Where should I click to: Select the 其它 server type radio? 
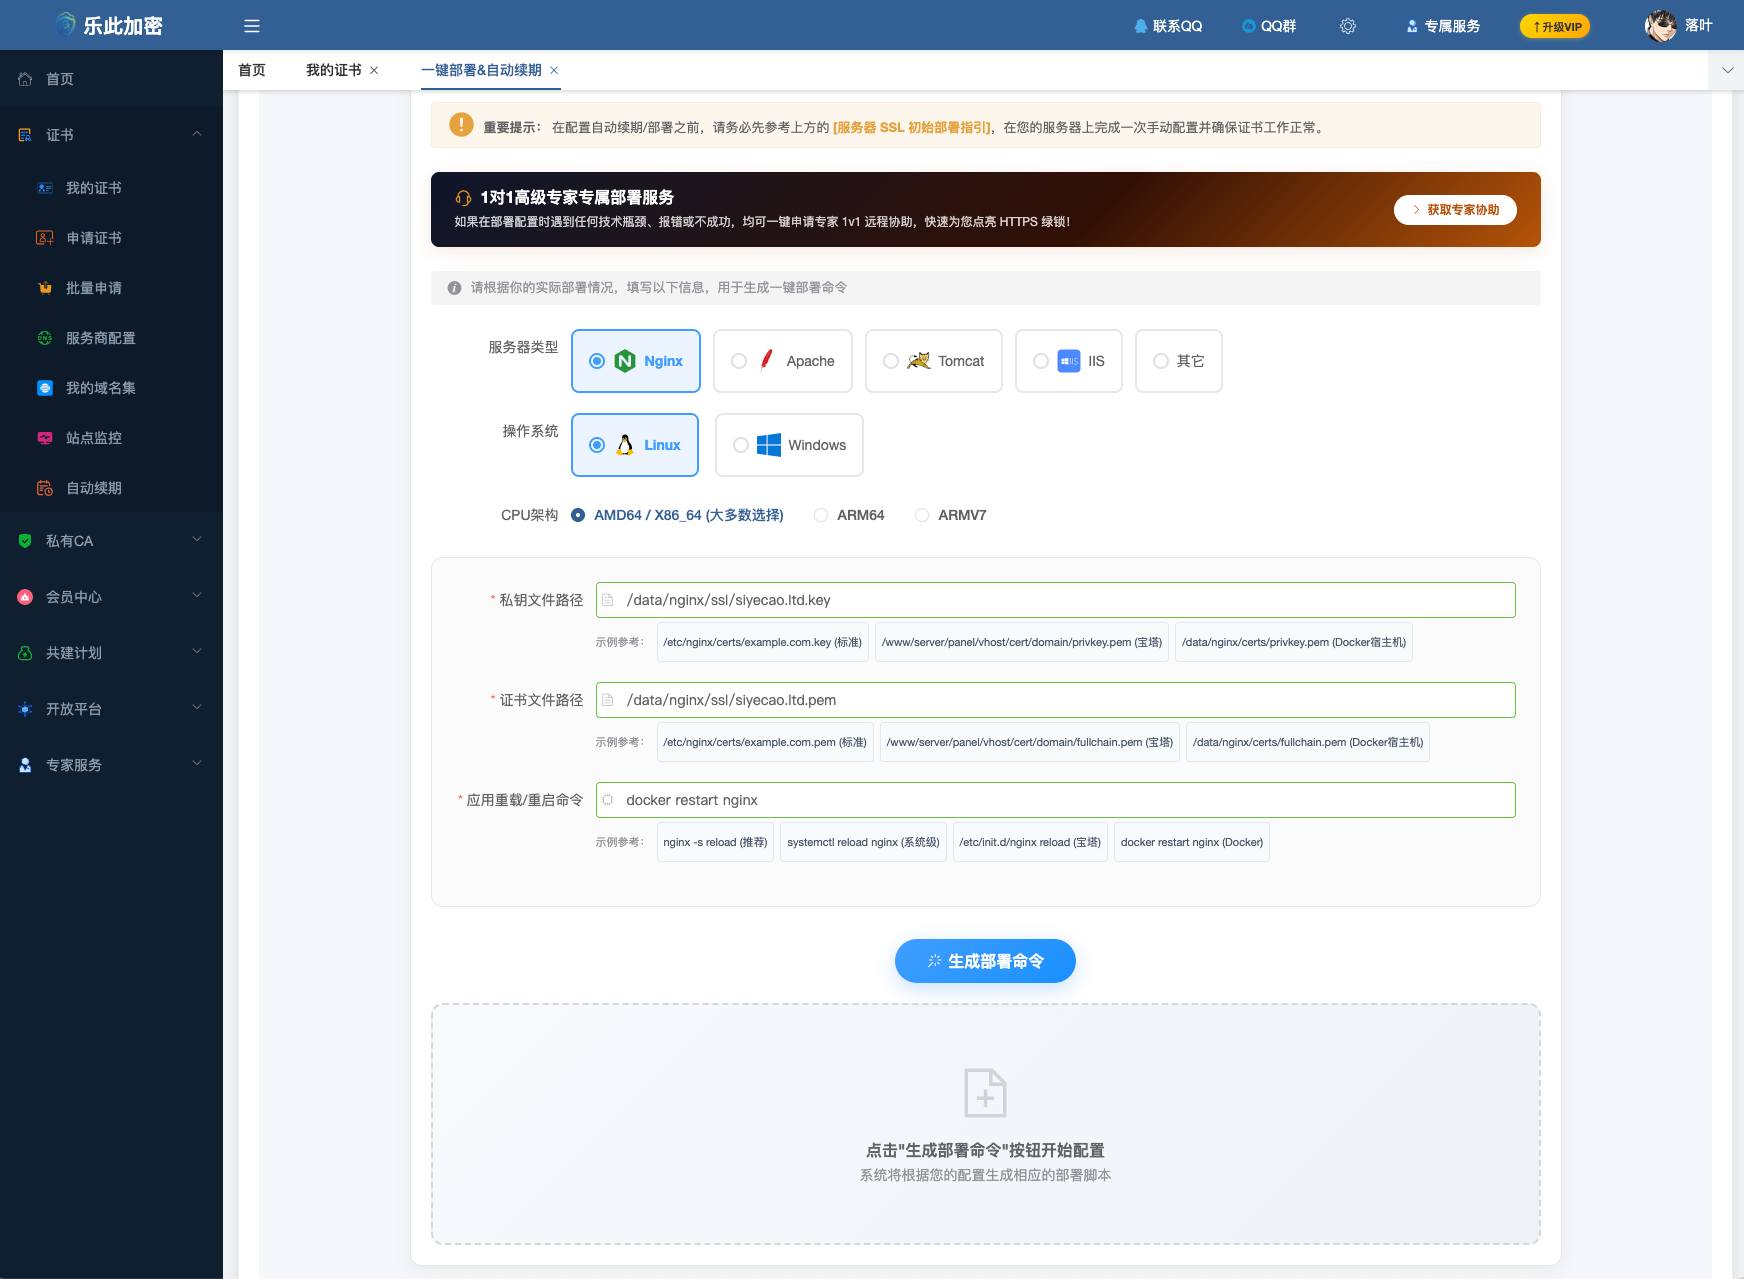coord(1161,361)
